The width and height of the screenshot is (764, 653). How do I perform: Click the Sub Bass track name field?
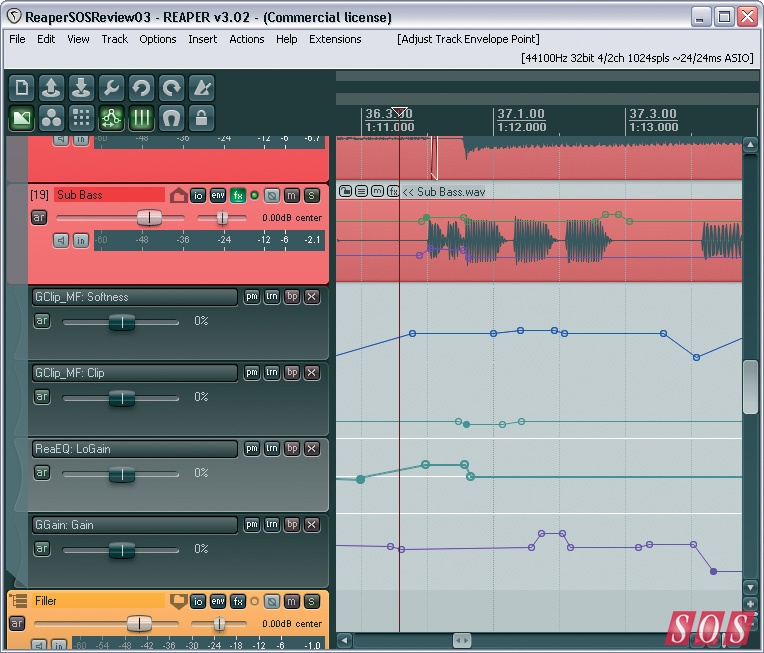click(109, 195)
